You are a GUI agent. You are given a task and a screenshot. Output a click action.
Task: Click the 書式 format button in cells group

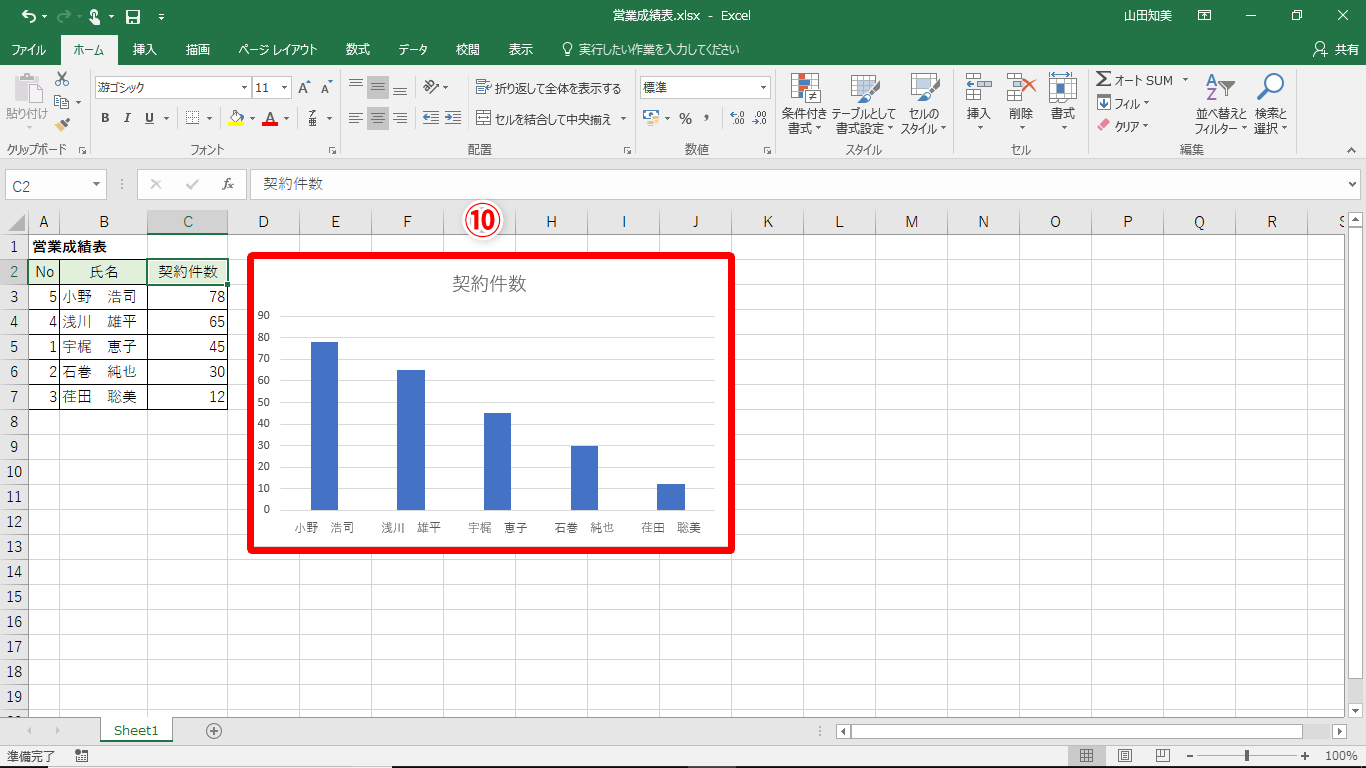point(1063,104)
